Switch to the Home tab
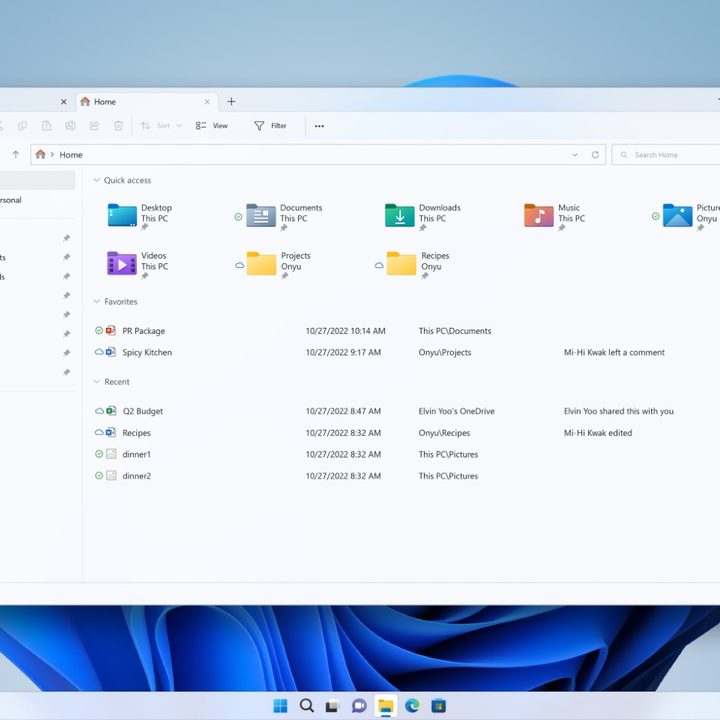 pos(146,101)
